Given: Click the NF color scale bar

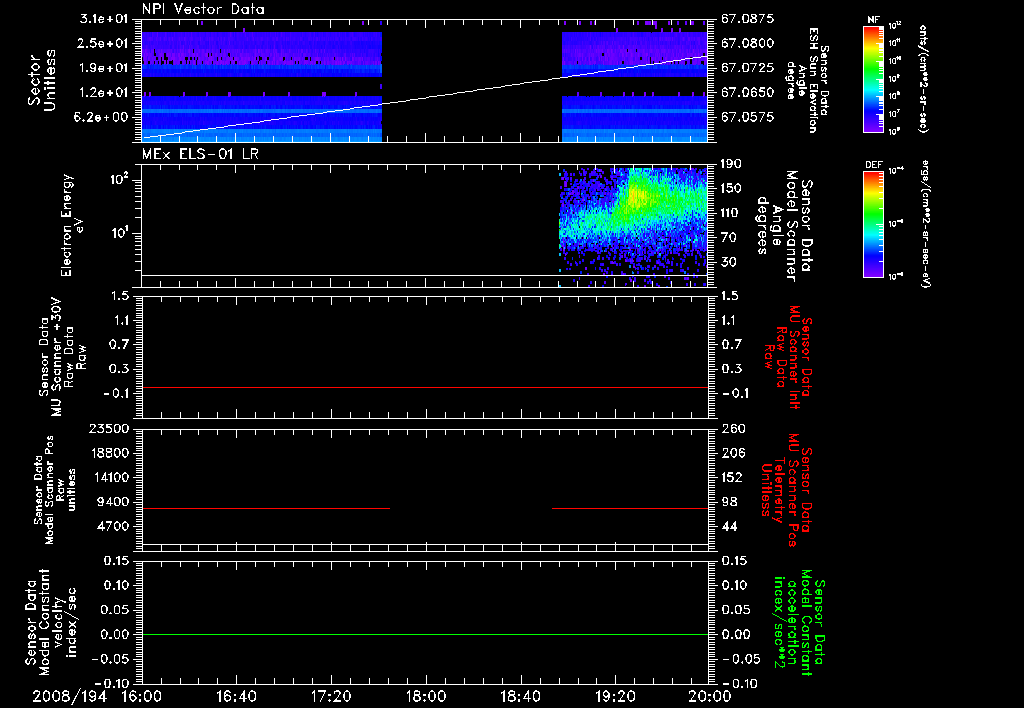Looking at the screenshot, I should point(874,78).
